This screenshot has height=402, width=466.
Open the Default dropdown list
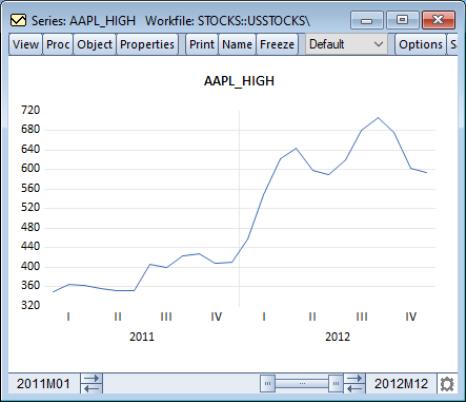click(346, 44)
